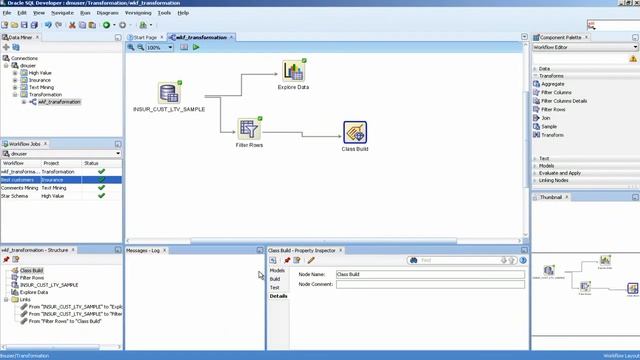The width and height of the screenshot is (640, 360).
Task: Switch to Test tab in Property Inspector
Action: (274, 288)
